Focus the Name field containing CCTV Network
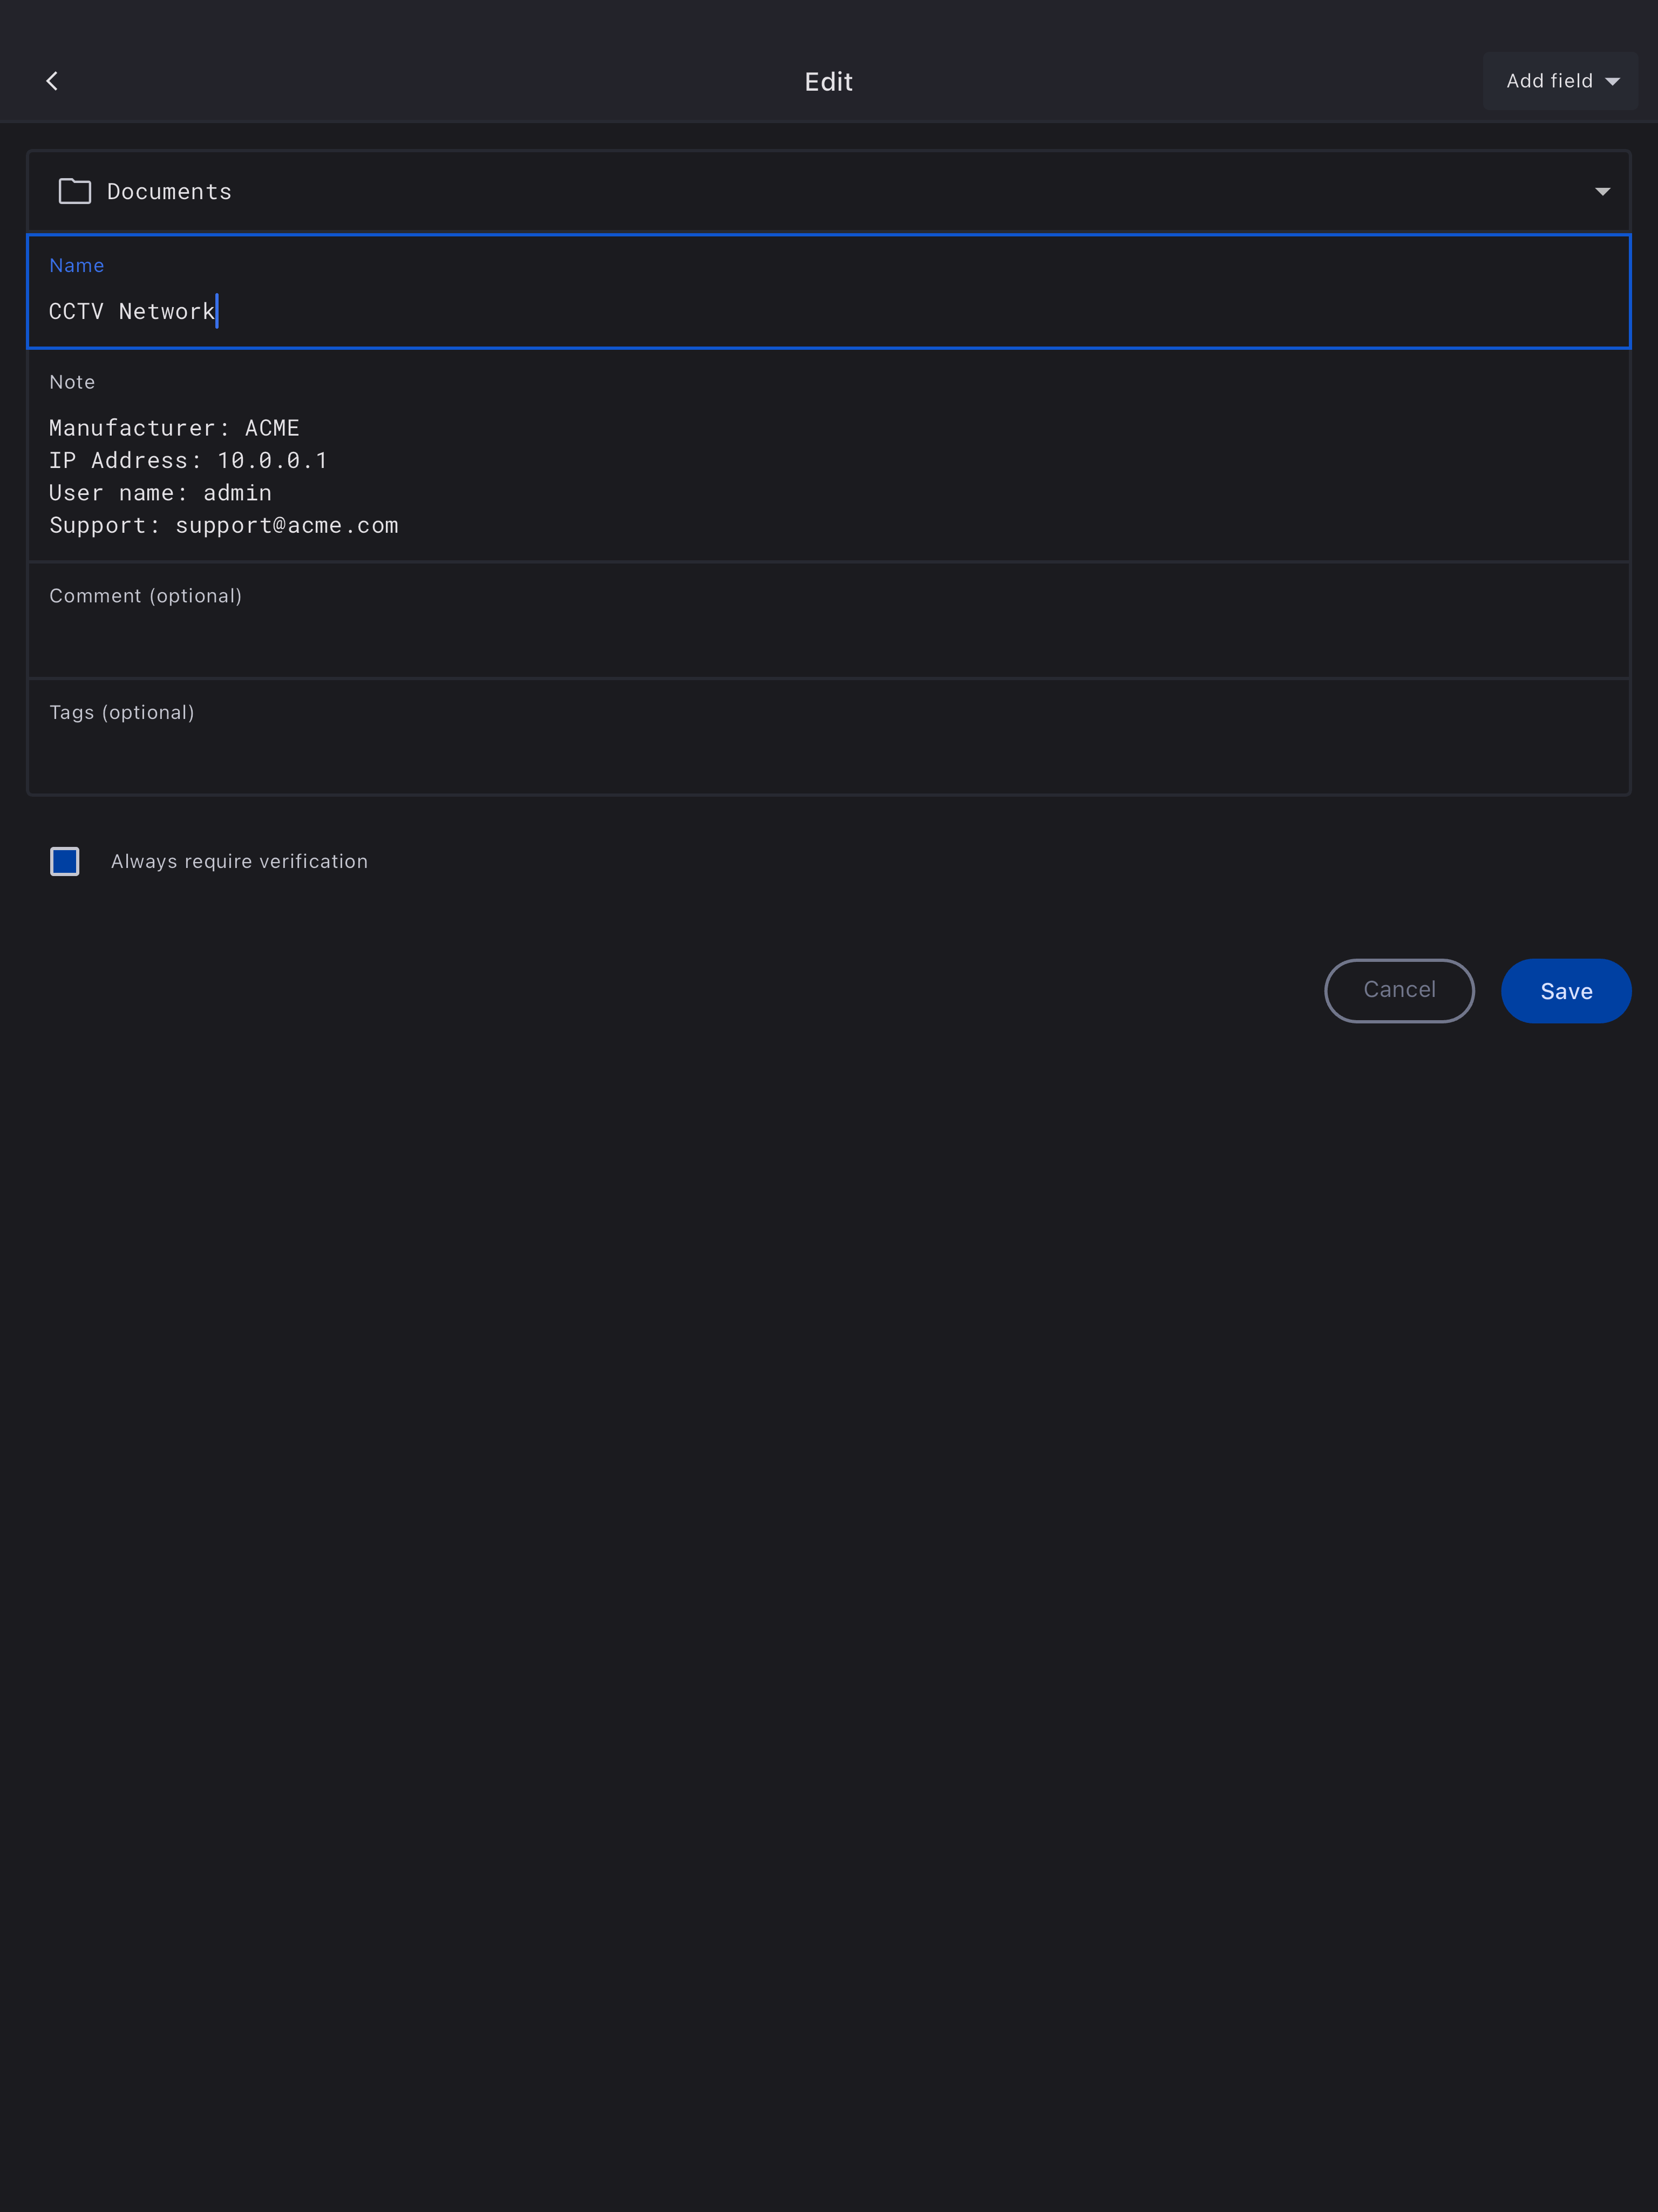 [x=828, y=311]
